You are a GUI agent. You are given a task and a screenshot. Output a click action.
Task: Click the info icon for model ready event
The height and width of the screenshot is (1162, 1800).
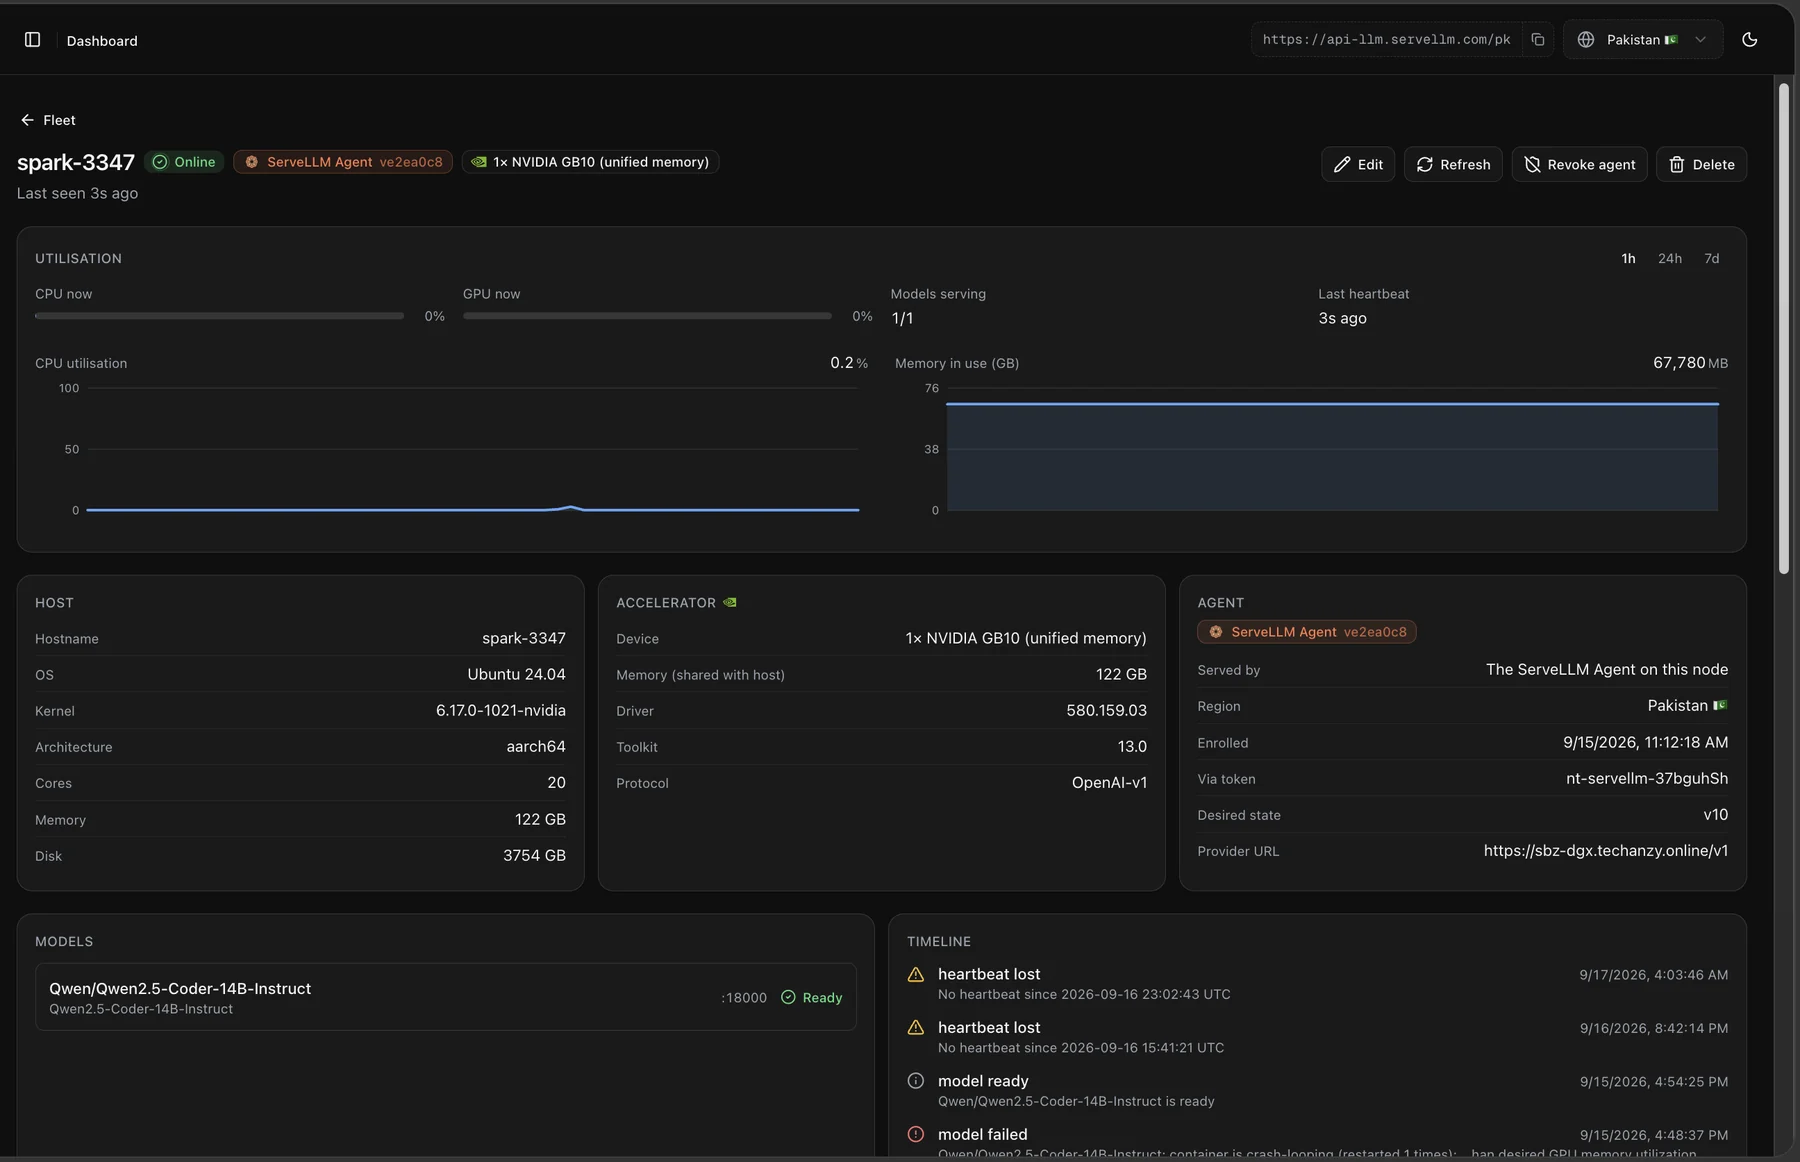(915, 1081)
